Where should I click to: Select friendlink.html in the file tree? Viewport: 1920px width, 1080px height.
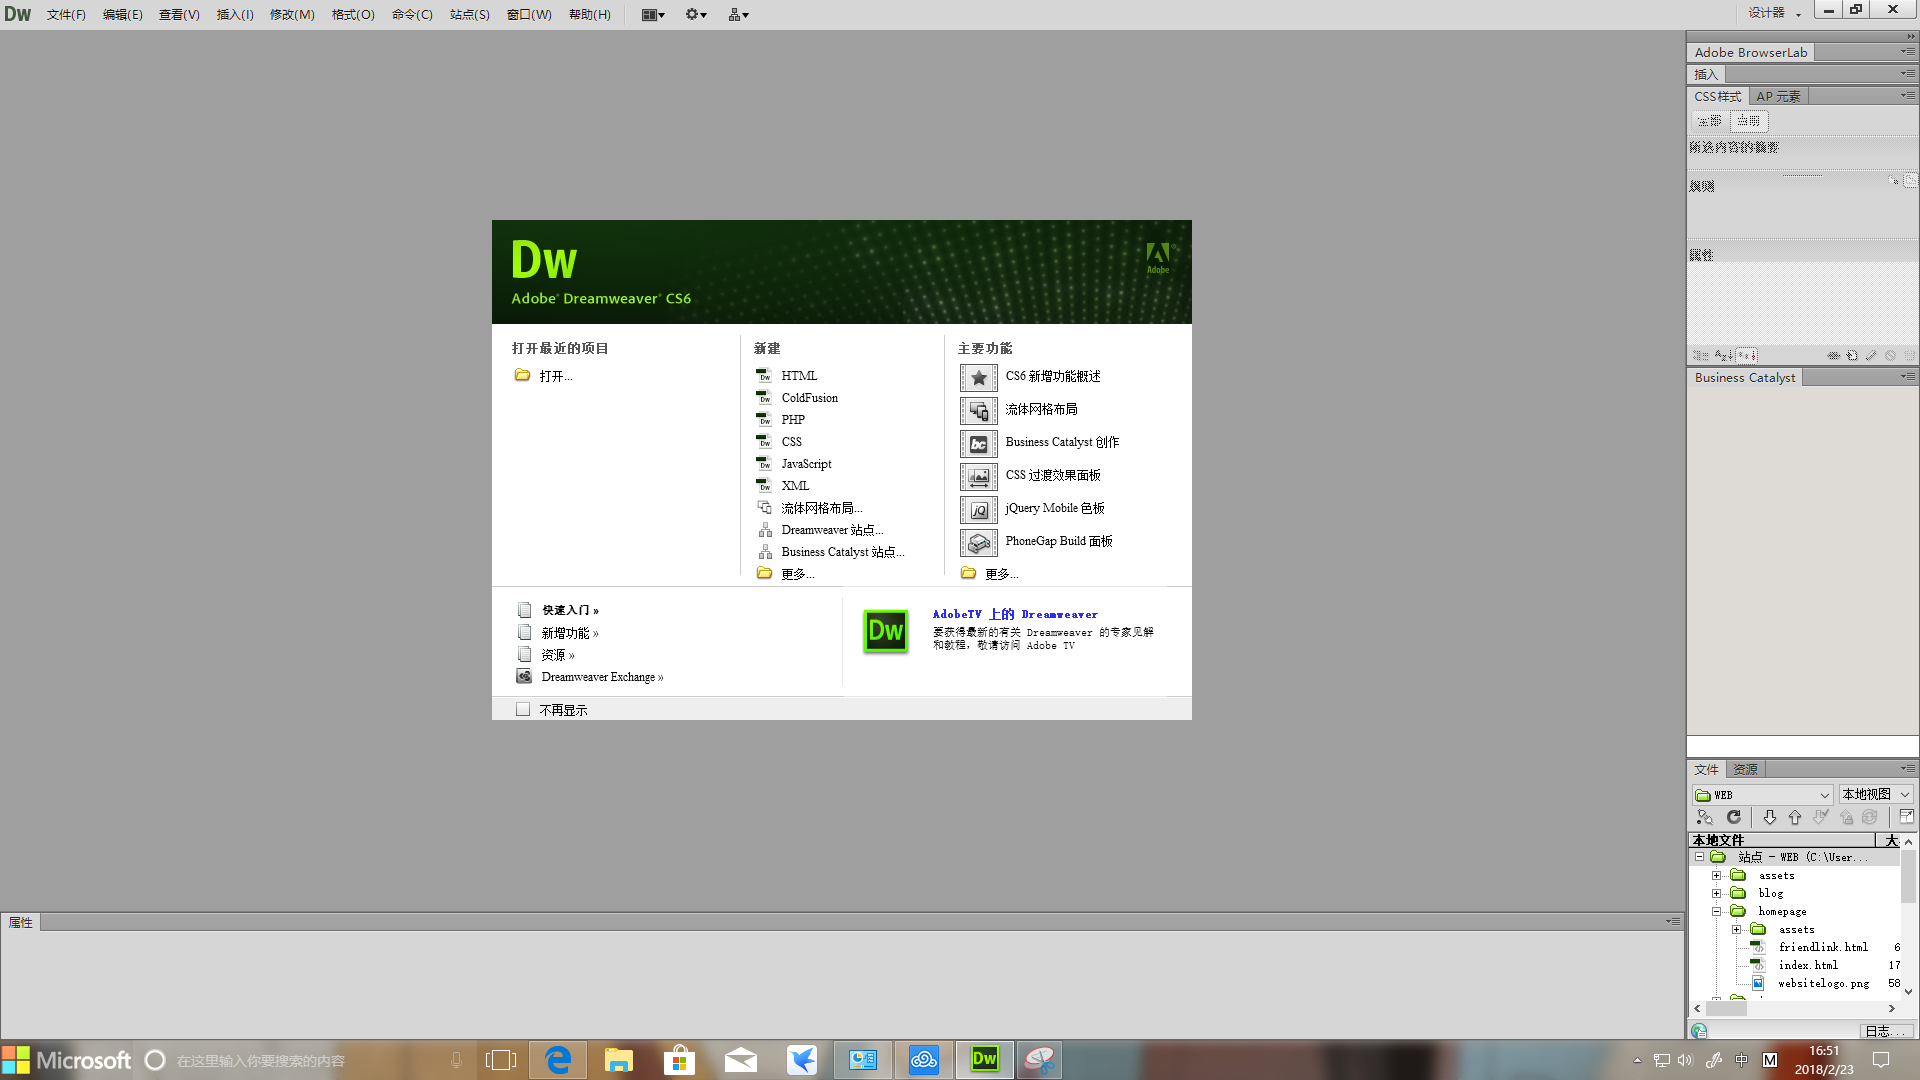click(1823, 947)
